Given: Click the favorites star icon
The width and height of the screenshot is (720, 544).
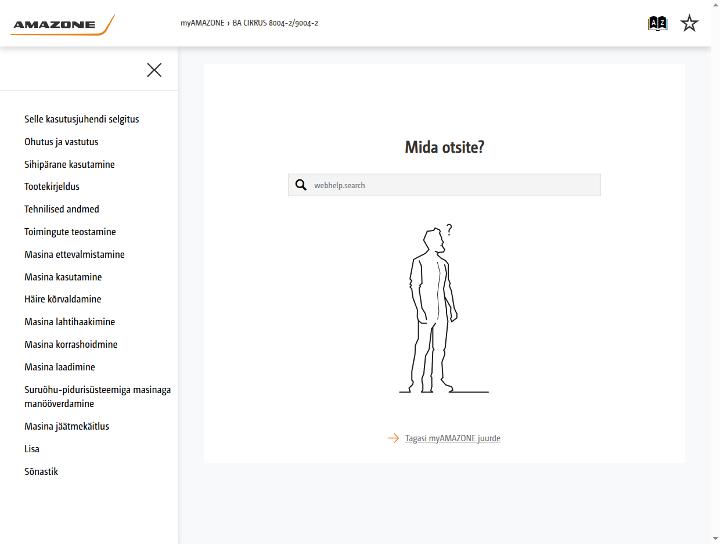Looking at the screenshot, I should 689,23.
